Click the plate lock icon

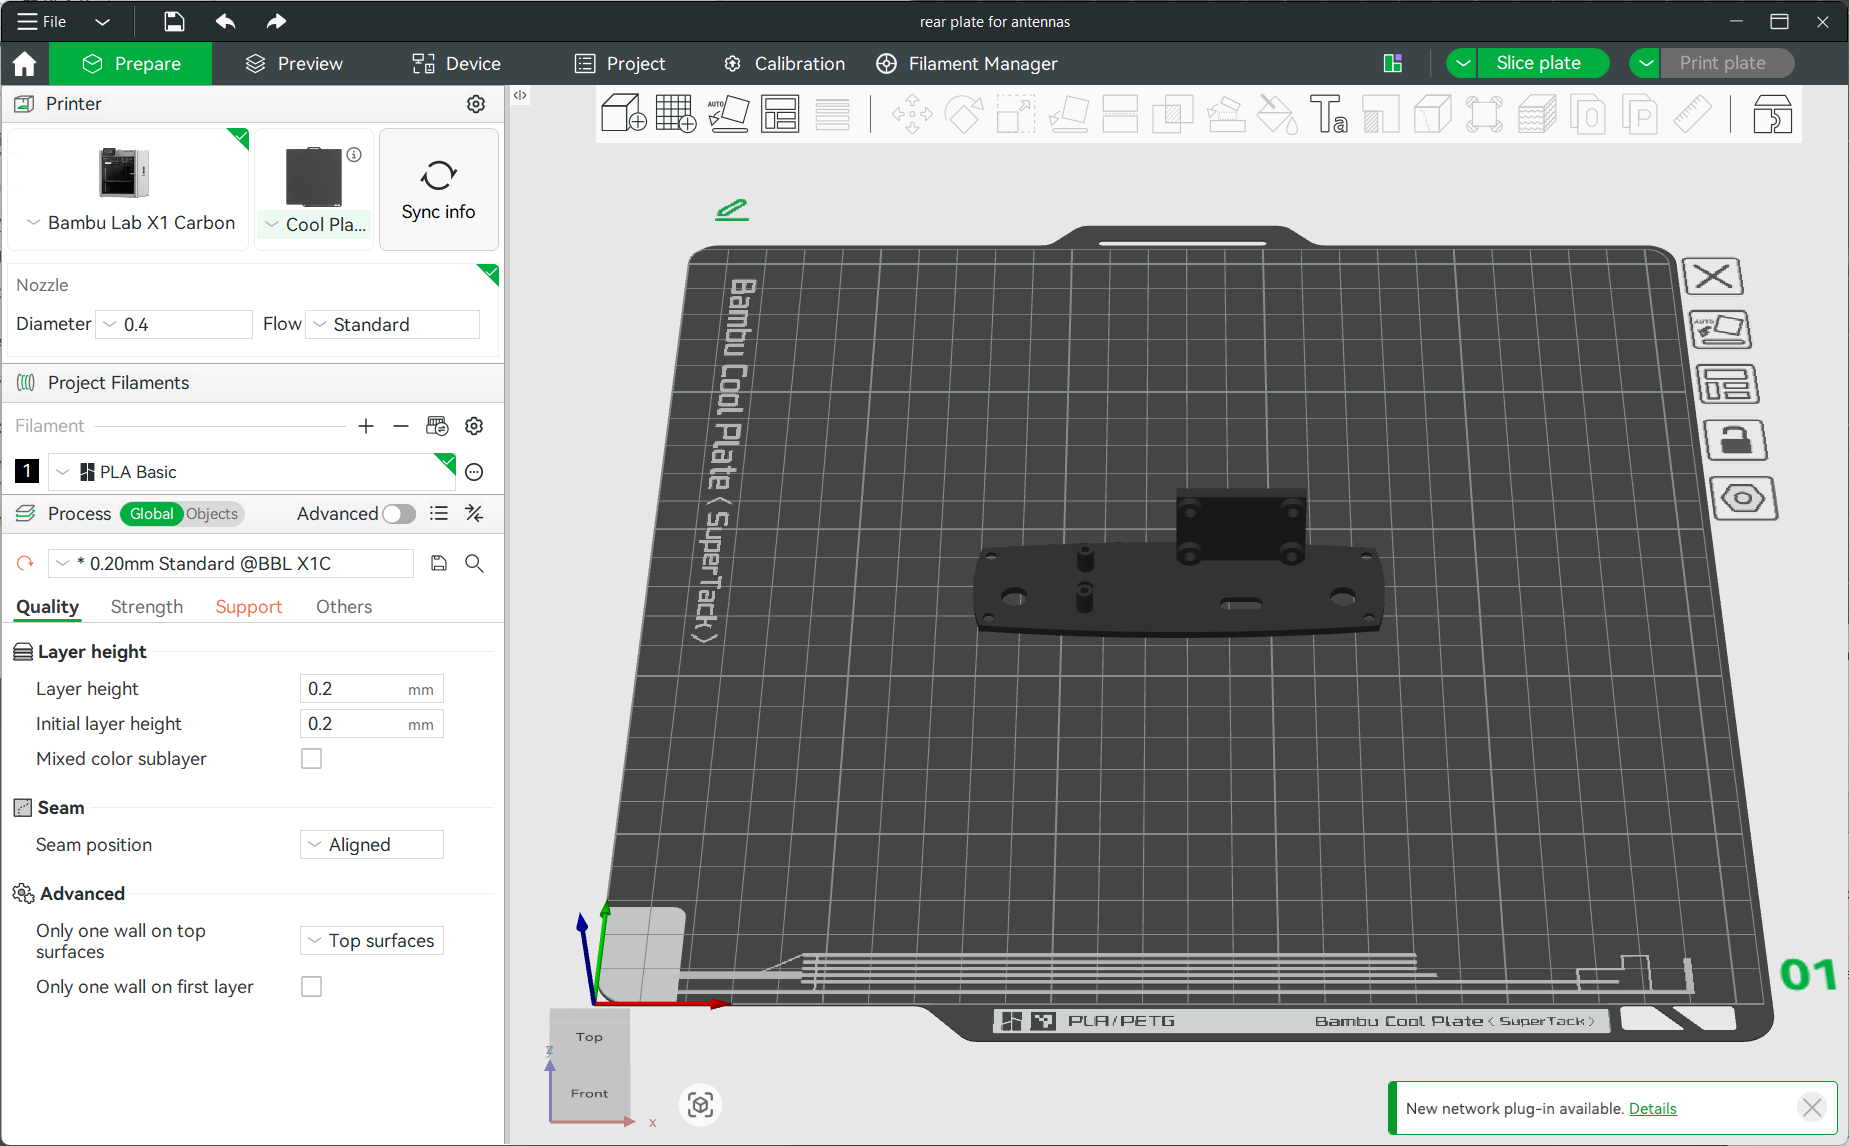[x=1736, y=440]
